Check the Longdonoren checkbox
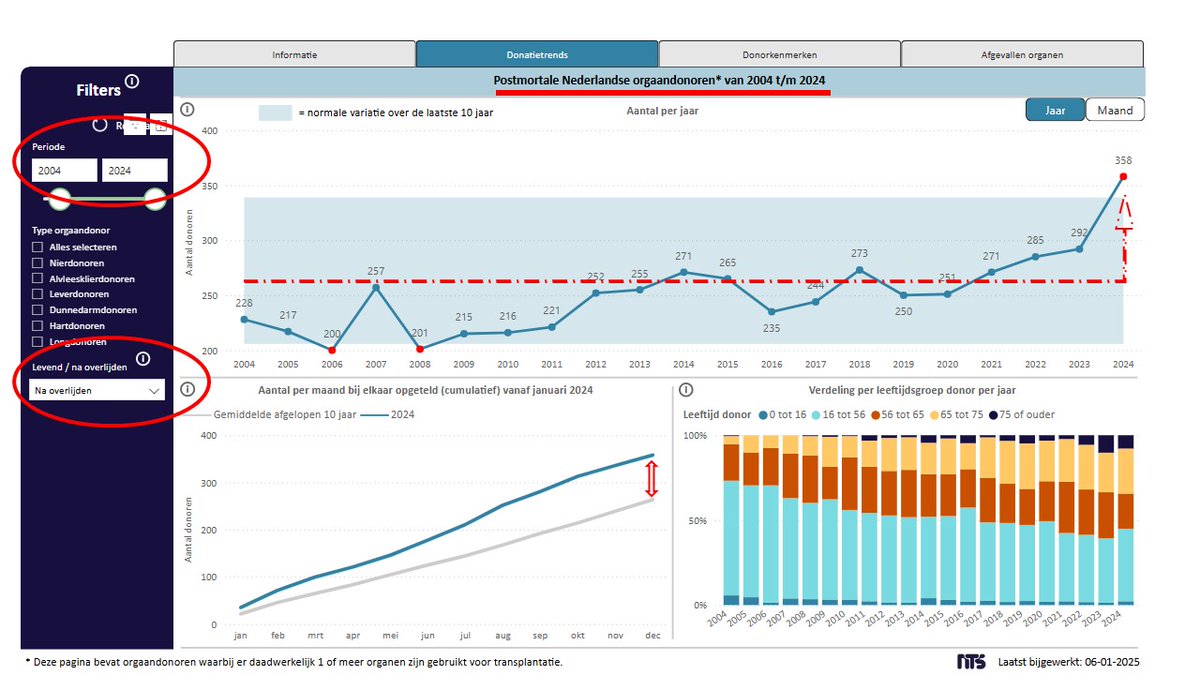Viewport: 1200px width, 675px height. pyautogui.click(x=37, y=342)
